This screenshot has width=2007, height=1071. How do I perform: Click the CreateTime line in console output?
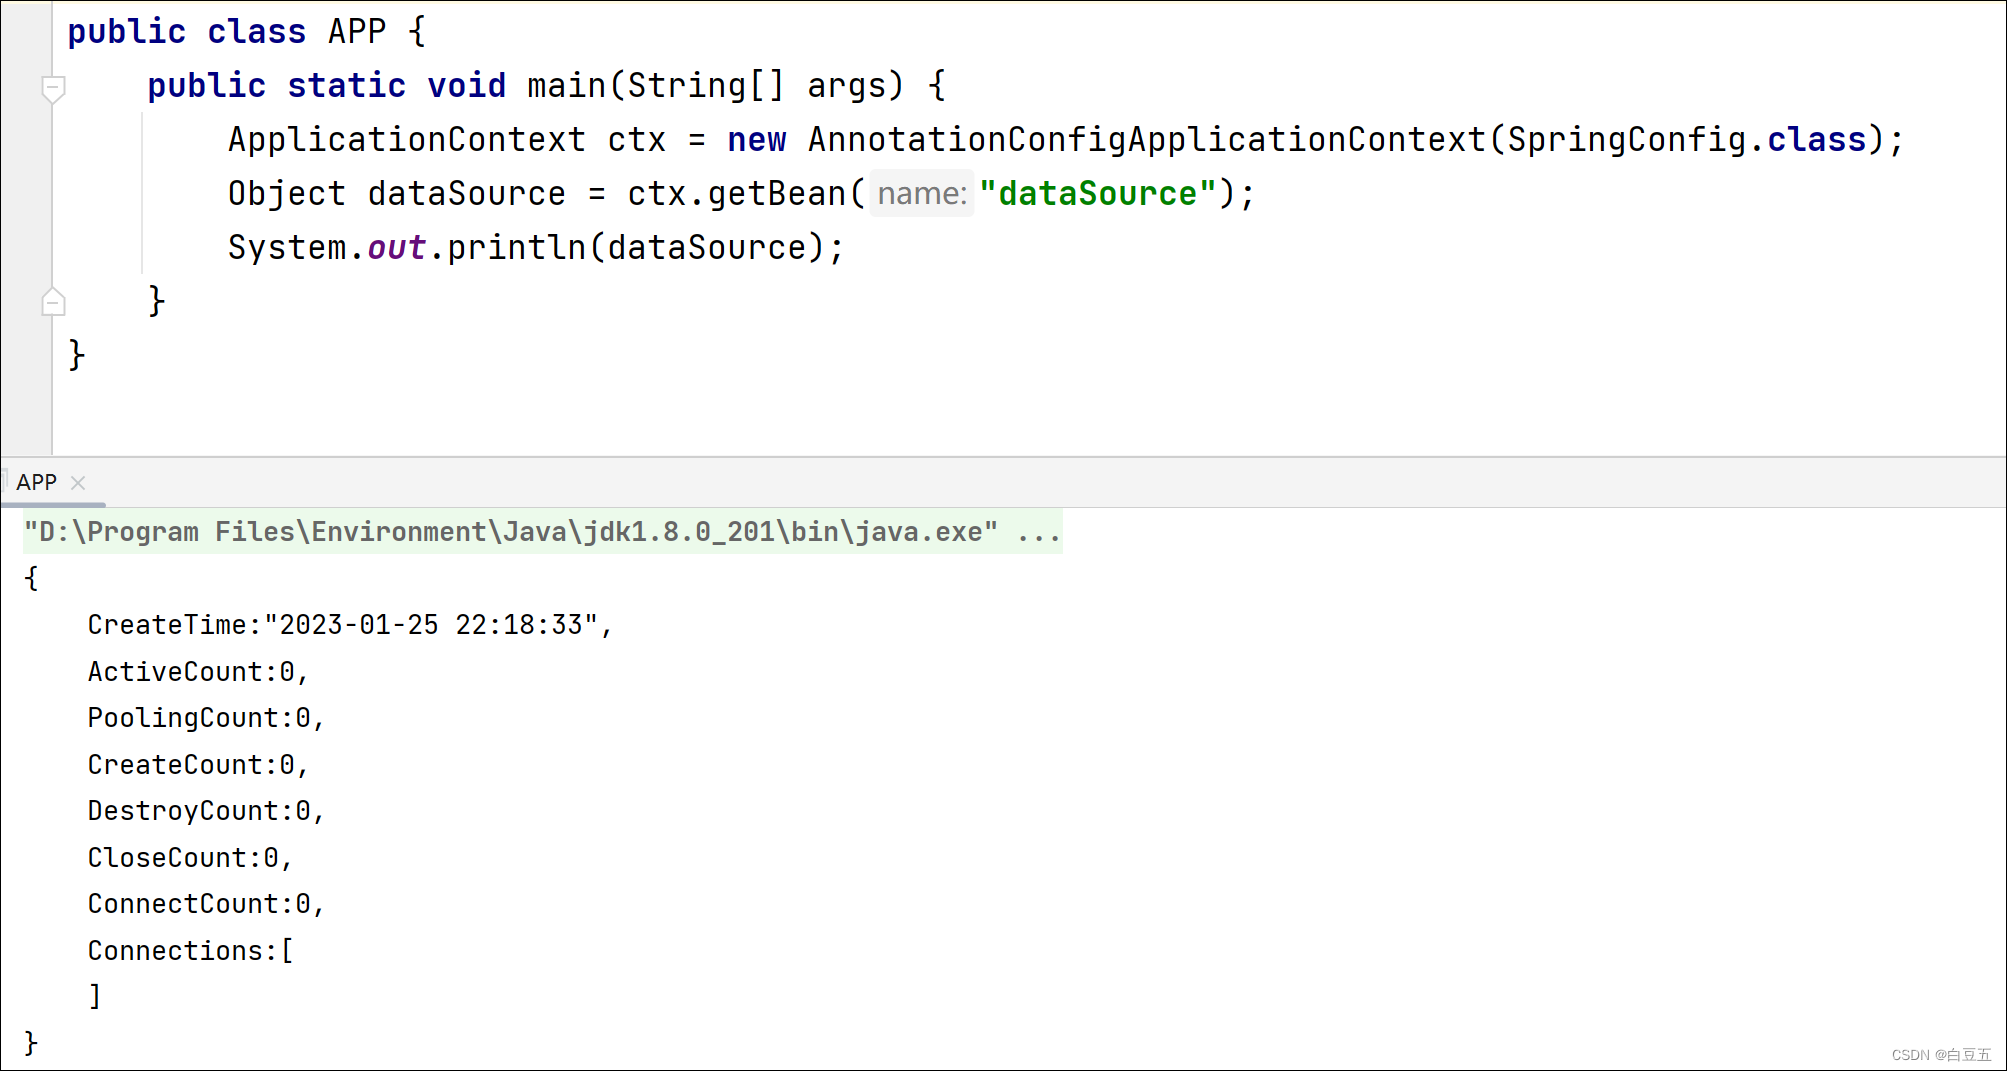pos(349,625)
